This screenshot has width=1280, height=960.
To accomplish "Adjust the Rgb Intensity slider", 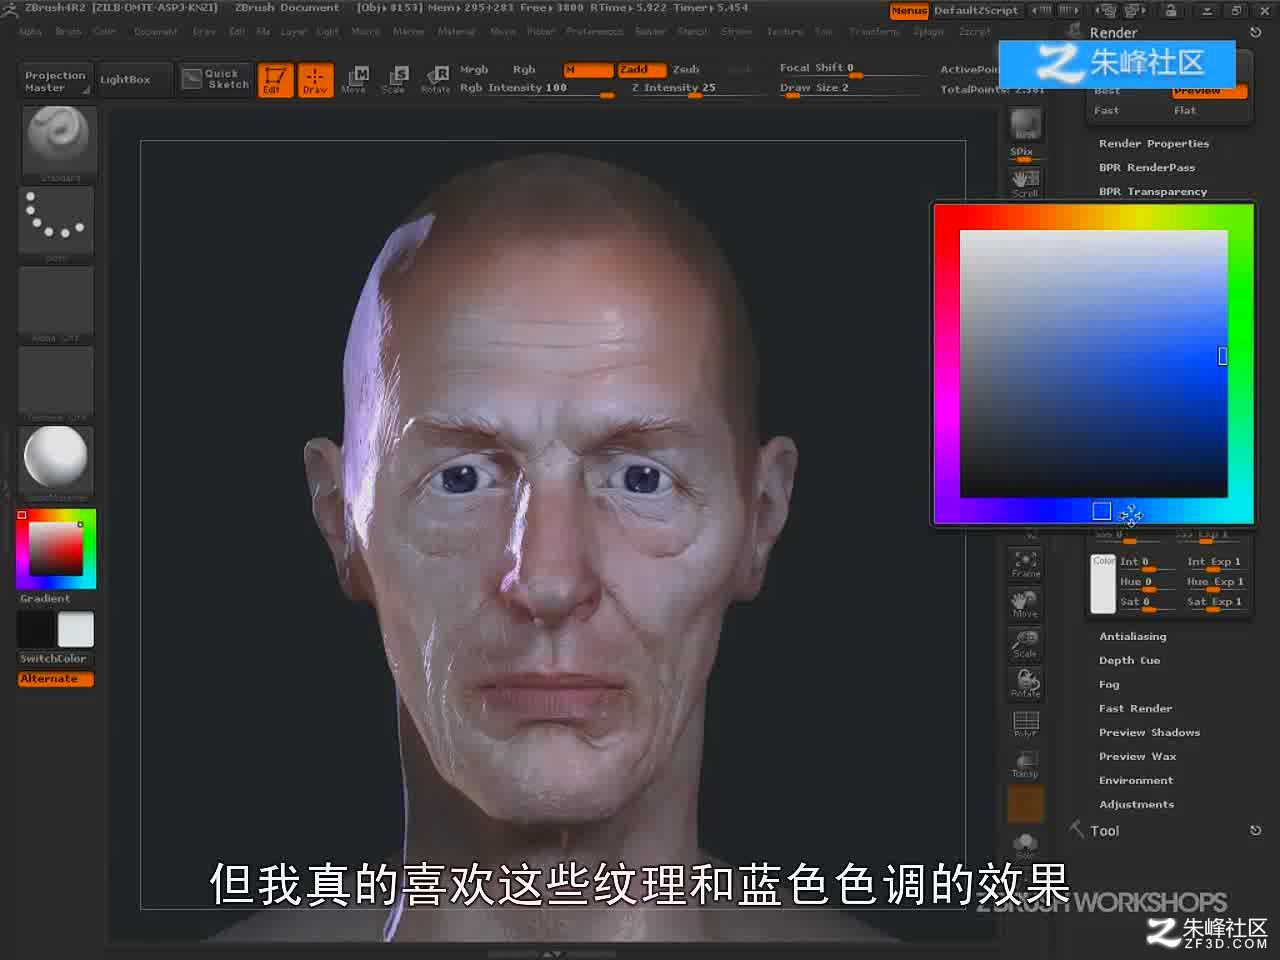I will point(538,89).
